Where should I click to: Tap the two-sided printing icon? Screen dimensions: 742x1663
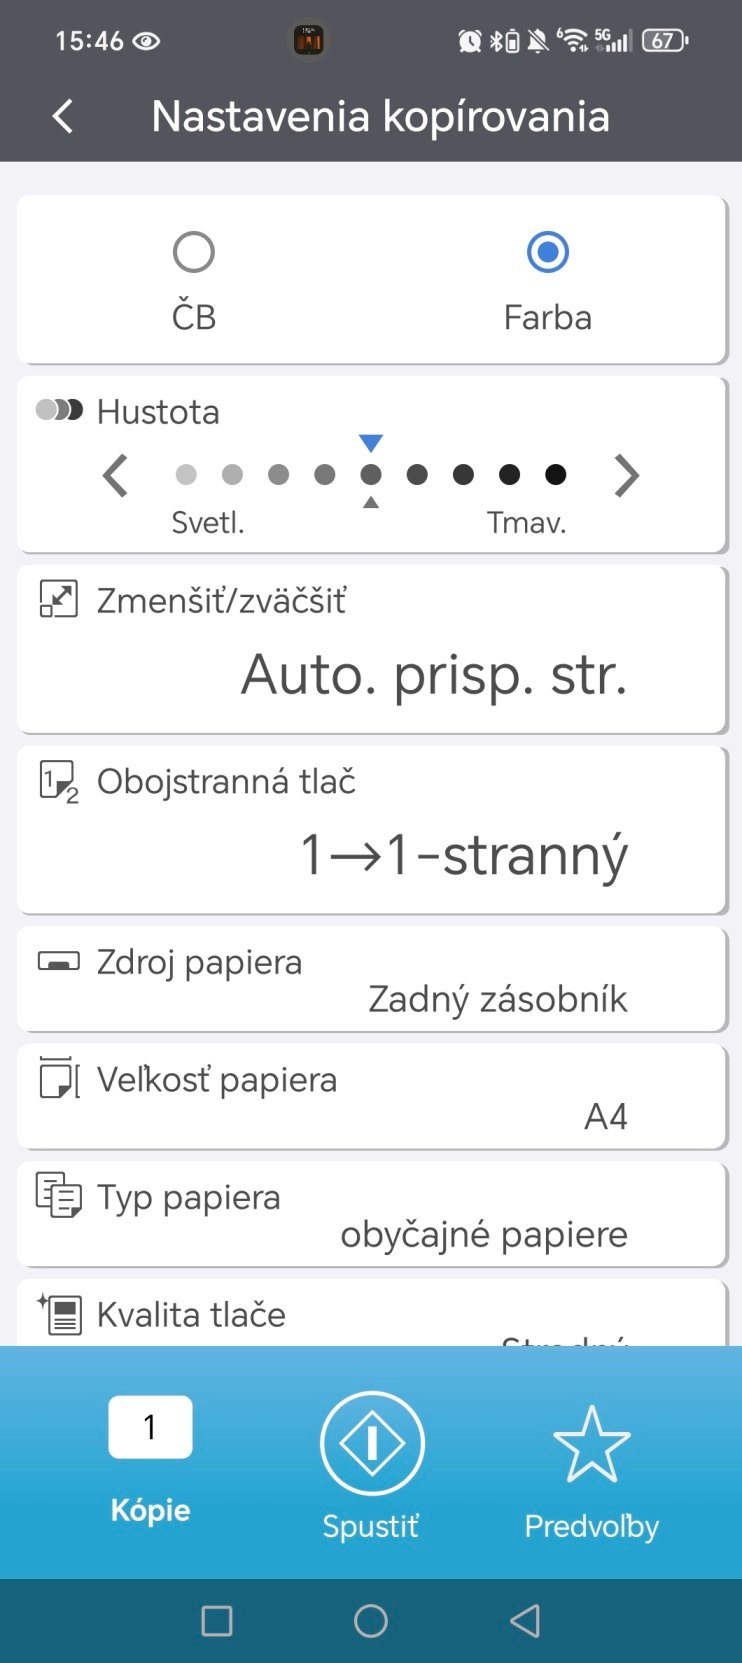(x=59, y=781)
